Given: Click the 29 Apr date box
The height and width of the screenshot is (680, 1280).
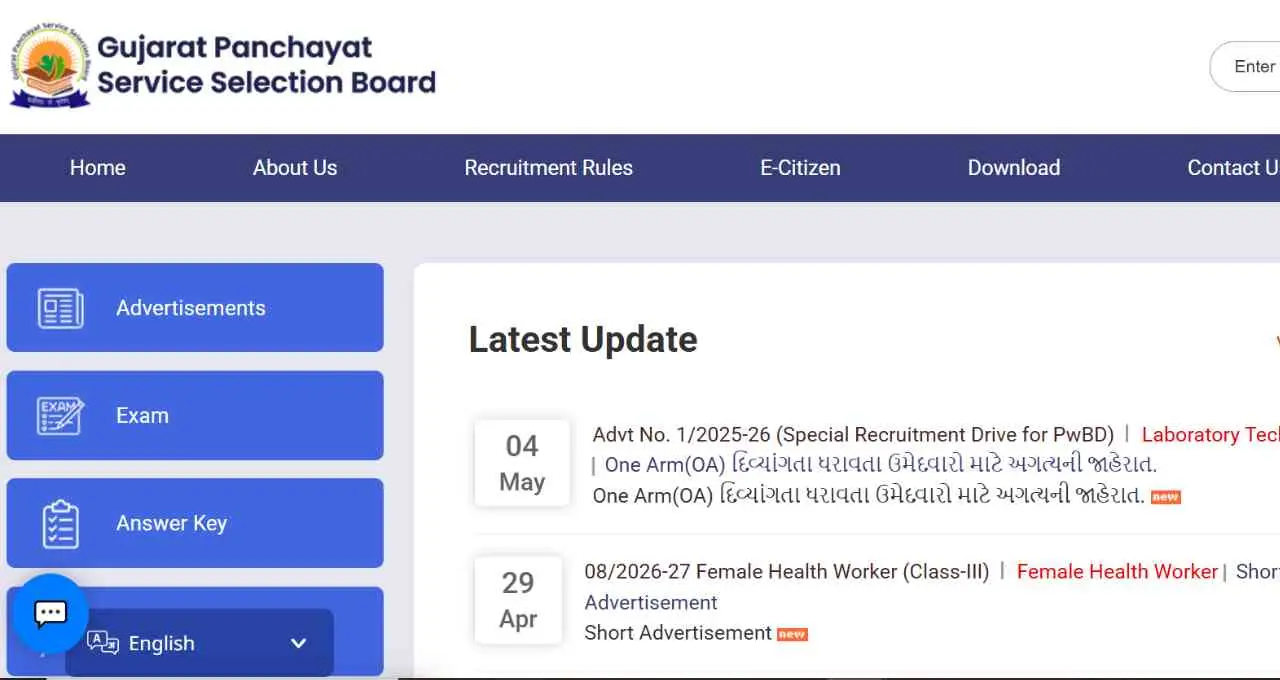Looking at the screenshot, I should [x=518, y=600].
